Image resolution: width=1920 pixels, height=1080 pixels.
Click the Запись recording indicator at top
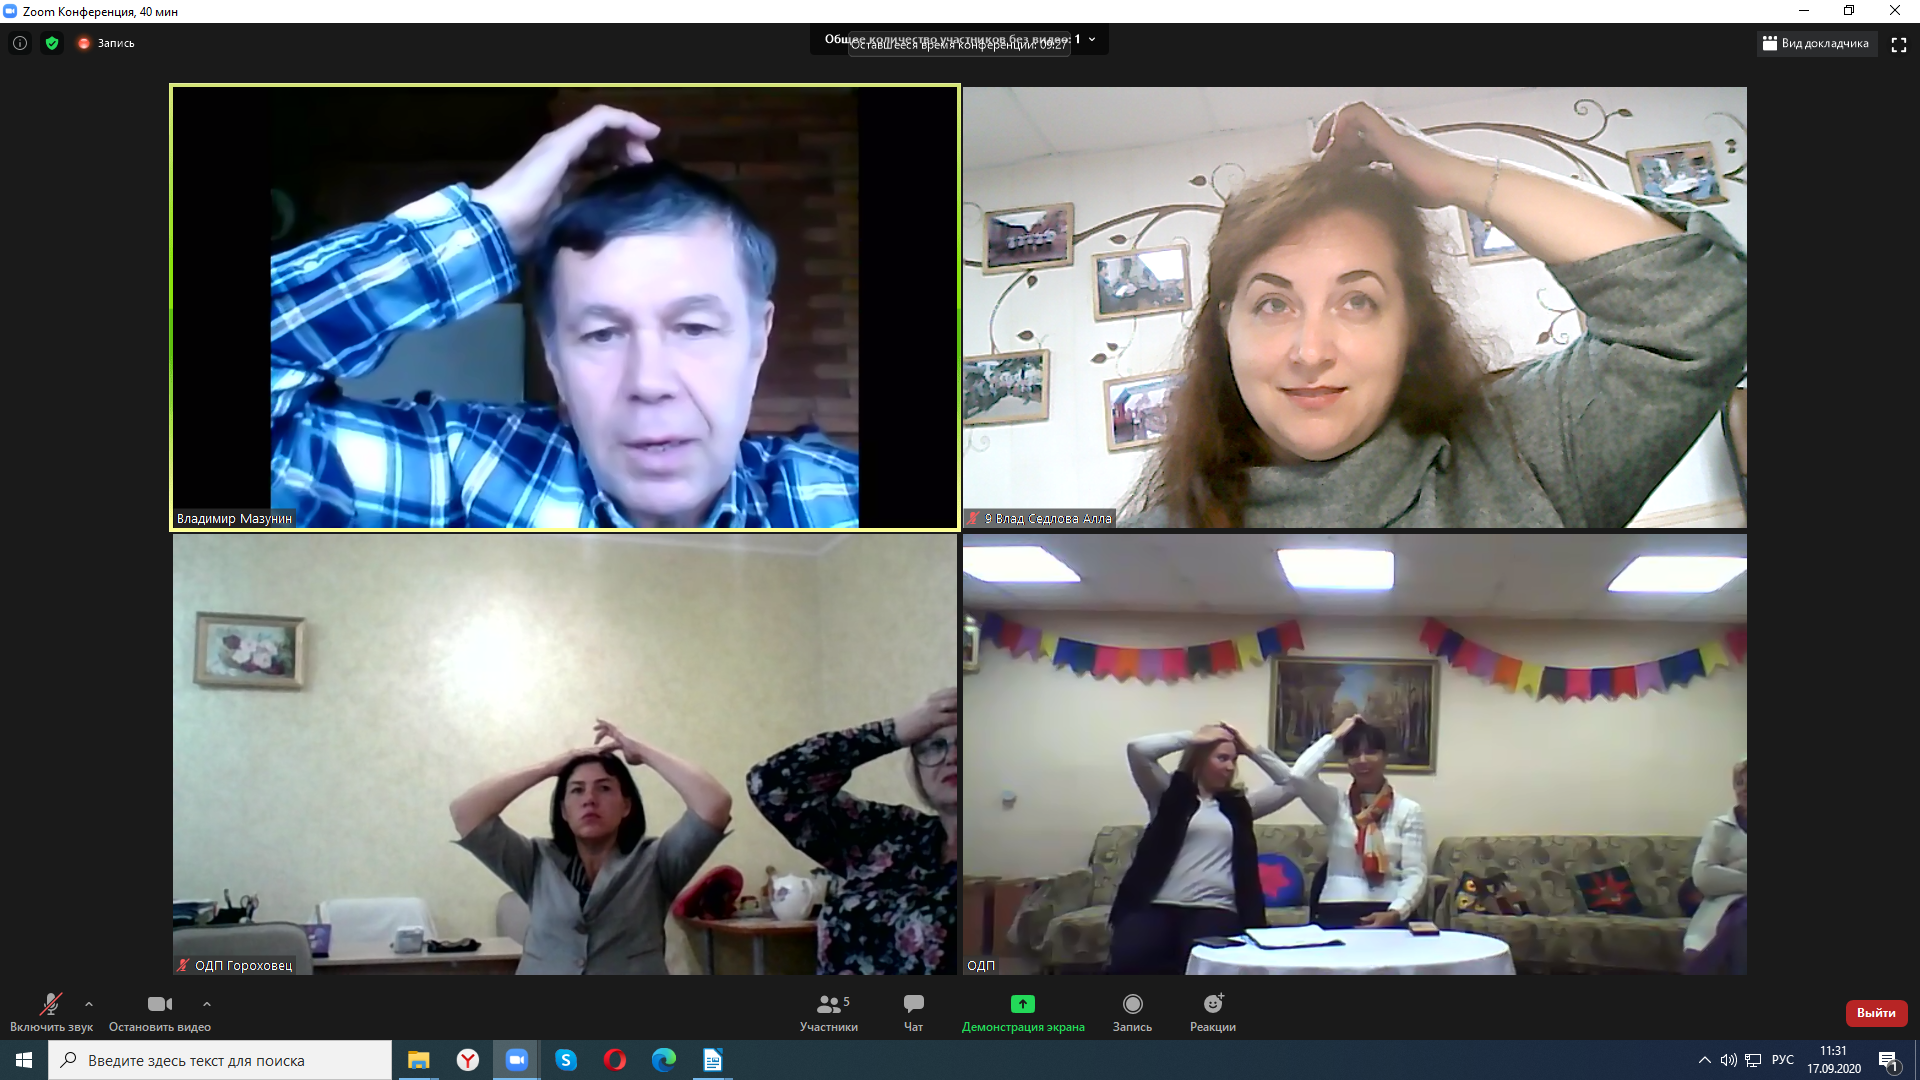click(106, 43)
